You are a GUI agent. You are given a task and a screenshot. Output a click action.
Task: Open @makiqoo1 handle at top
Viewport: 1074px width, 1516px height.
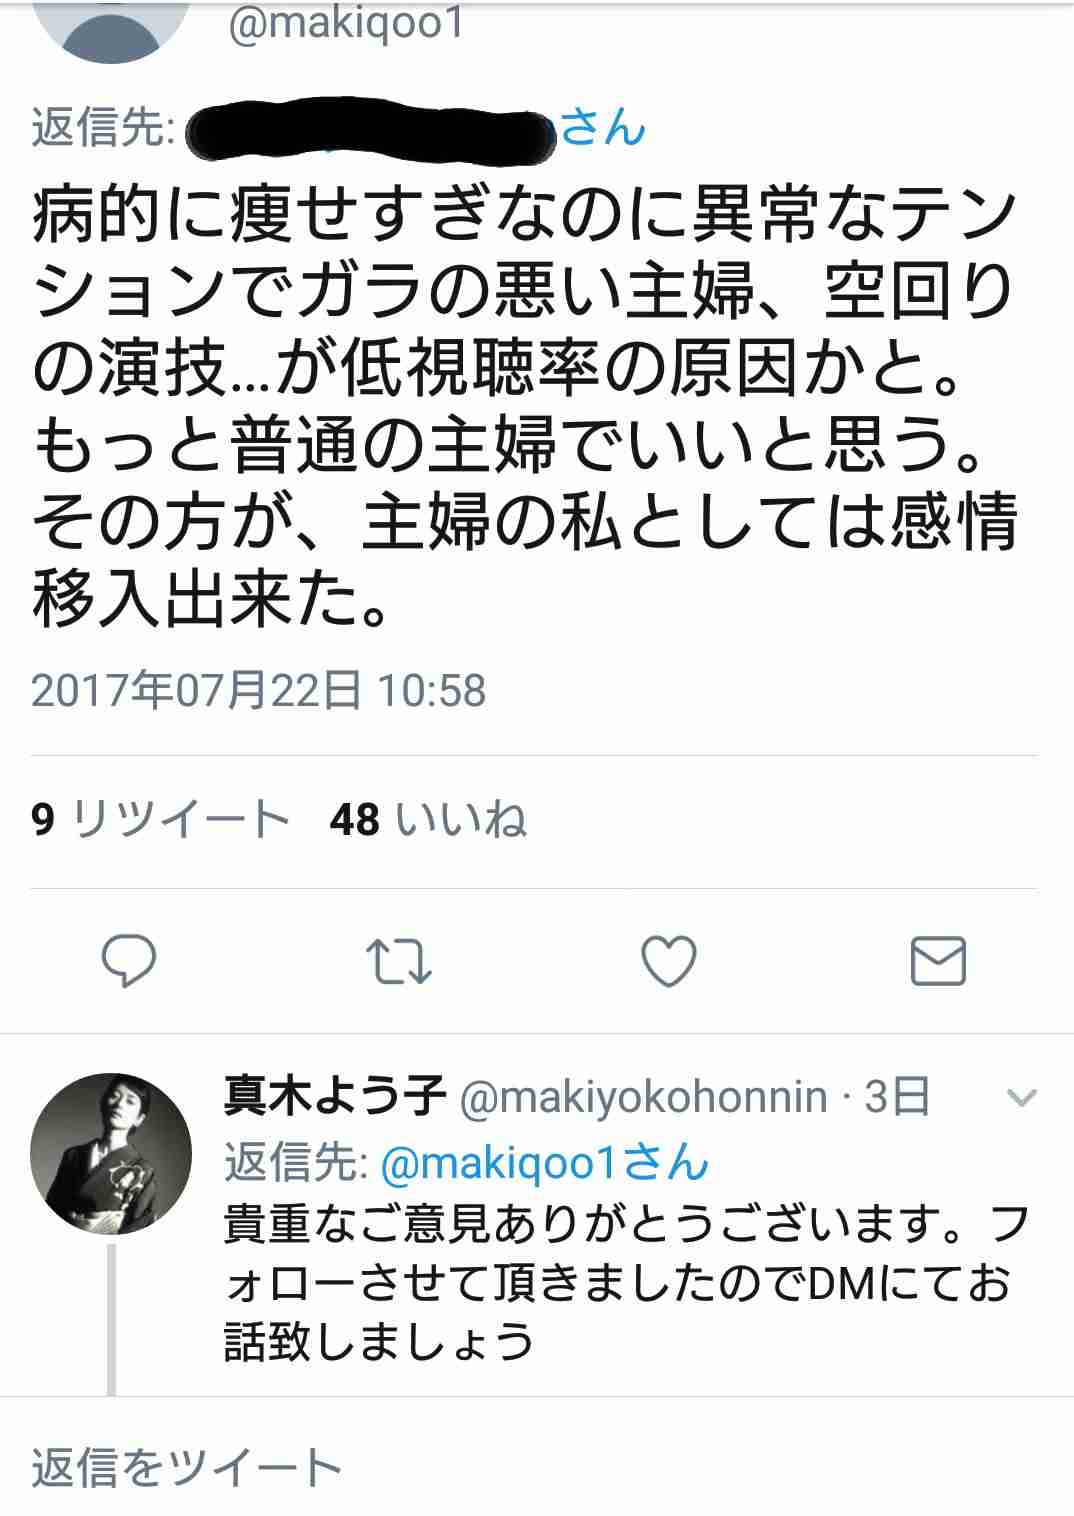point(347,24)
